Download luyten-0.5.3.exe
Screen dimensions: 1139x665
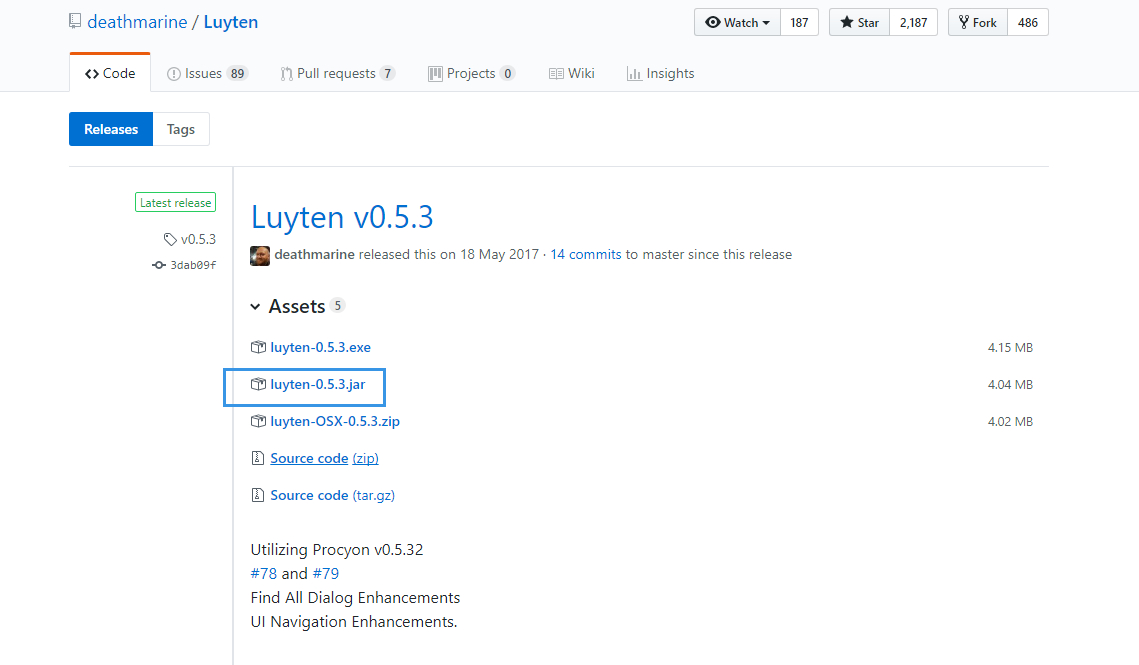[x=320, y=347]
